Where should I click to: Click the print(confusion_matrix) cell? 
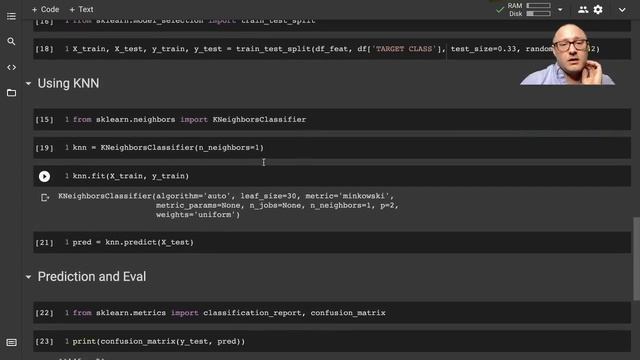tap(332, 341)
